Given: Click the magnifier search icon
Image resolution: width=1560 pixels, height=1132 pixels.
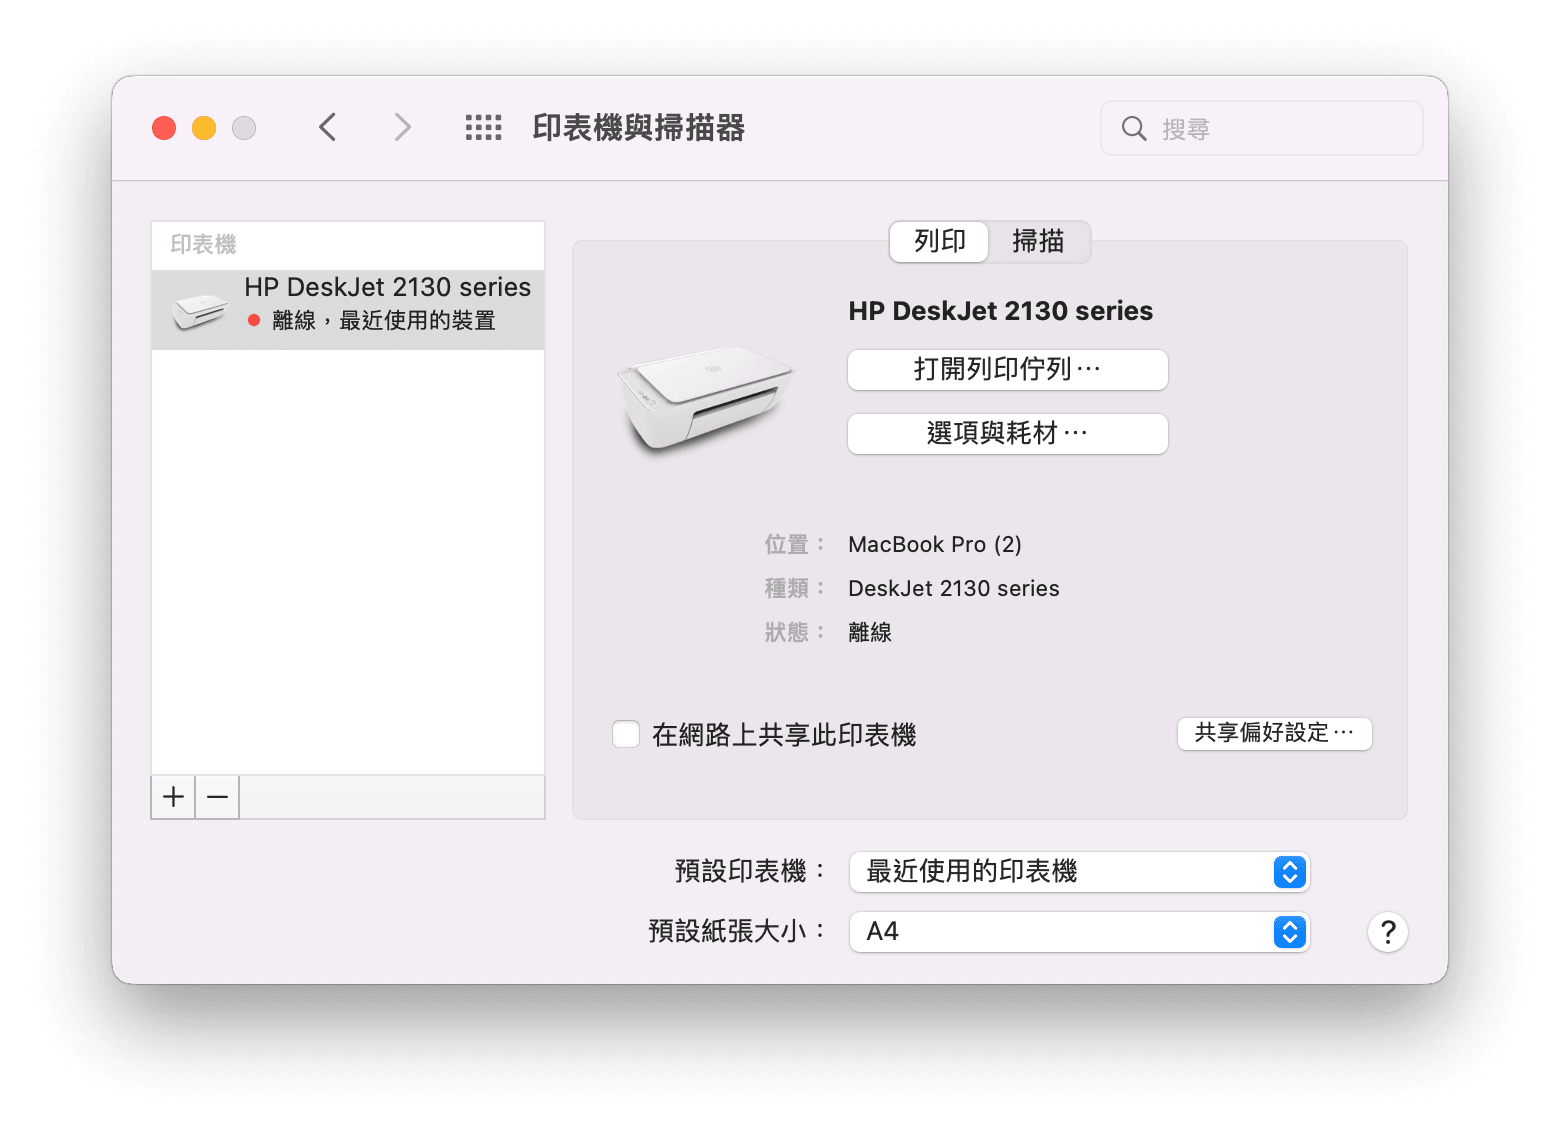Looking at the screenshot, I should (1133, 128).
